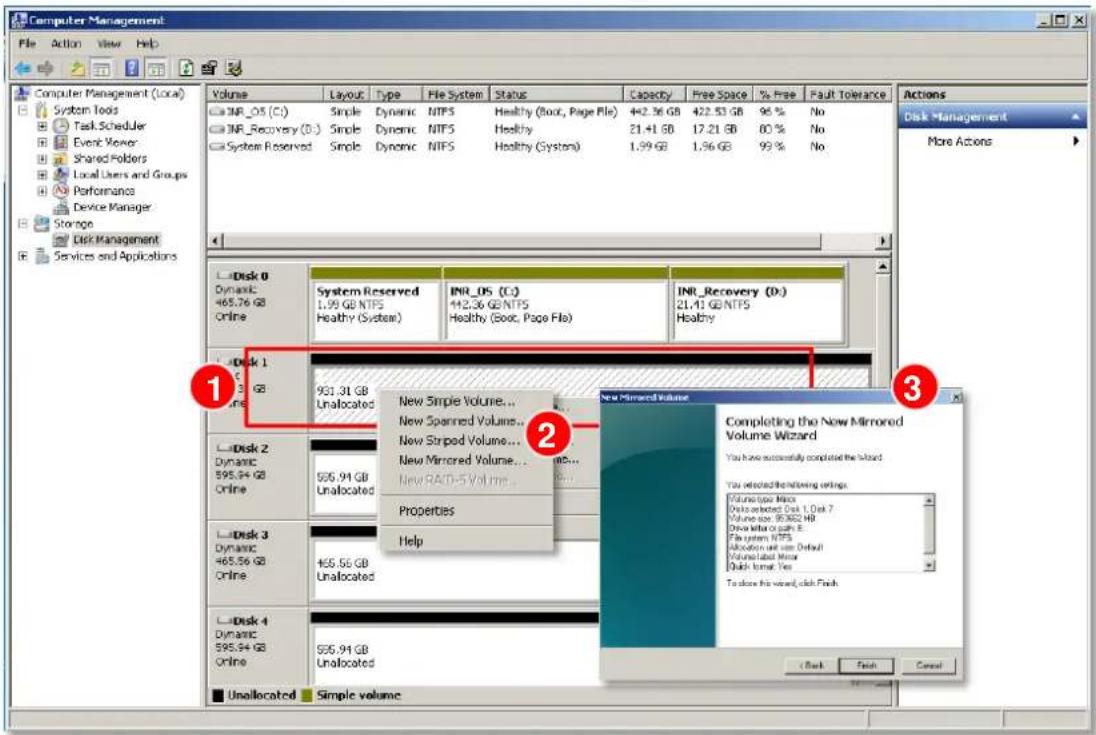Open the View menu
Viewport: 1096px width, 735px height.
coord(109,43)
